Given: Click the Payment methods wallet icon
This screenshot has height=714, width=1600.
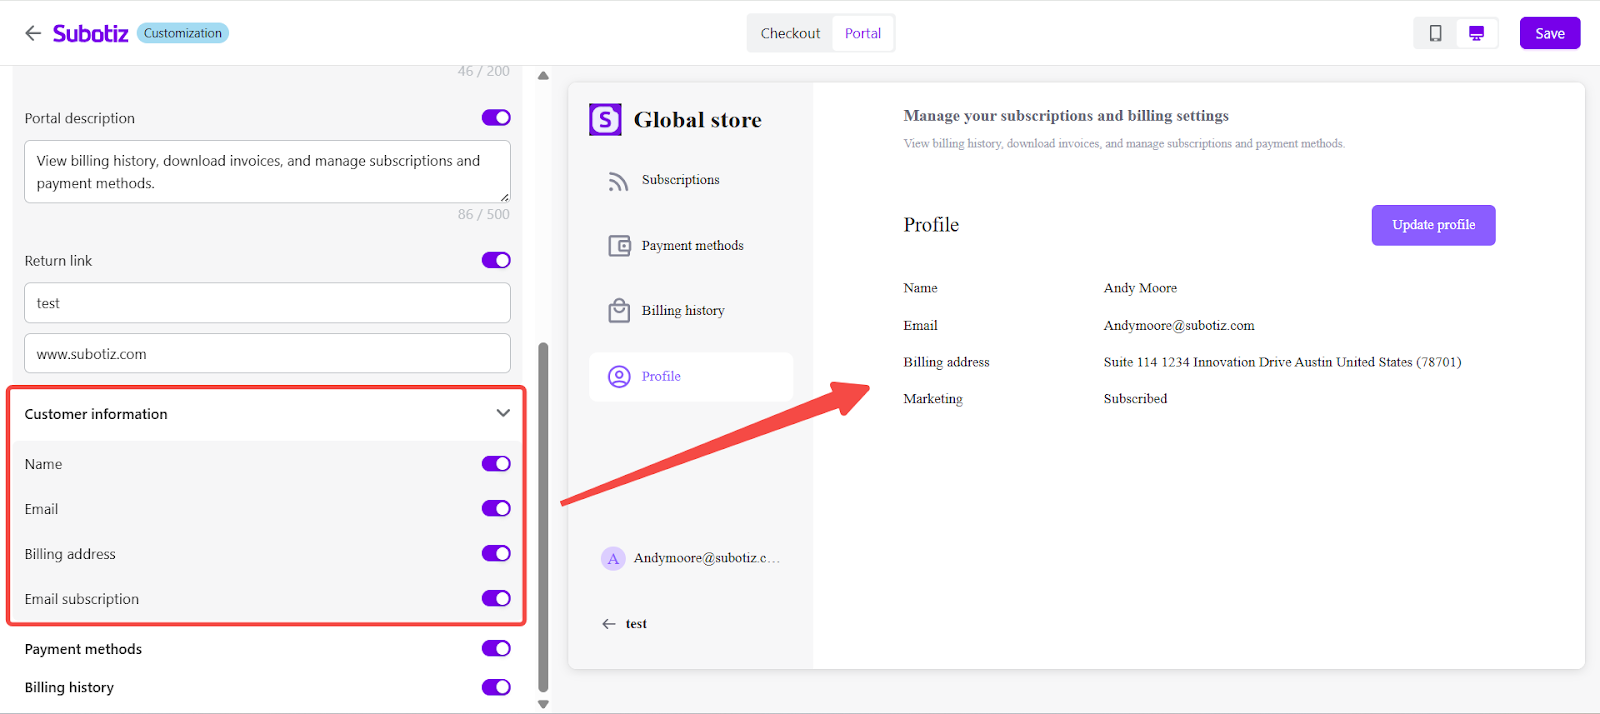Looking at the screenshot, I should point(619,246).
